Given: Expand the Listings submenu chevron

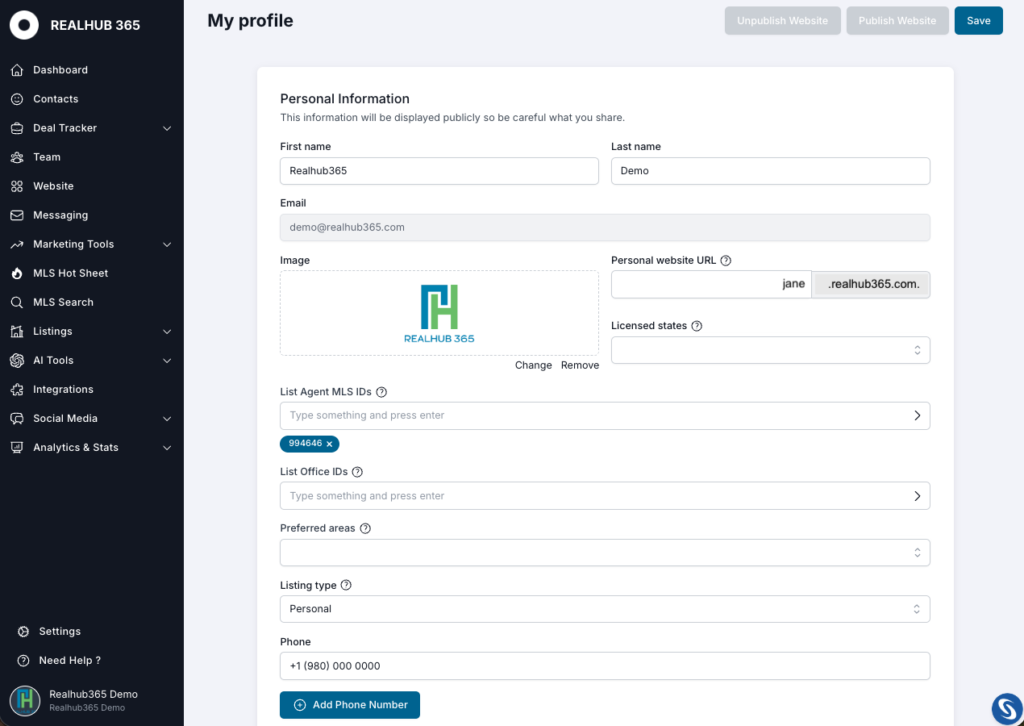Looking at the screenshot, I should coord(167,332).
